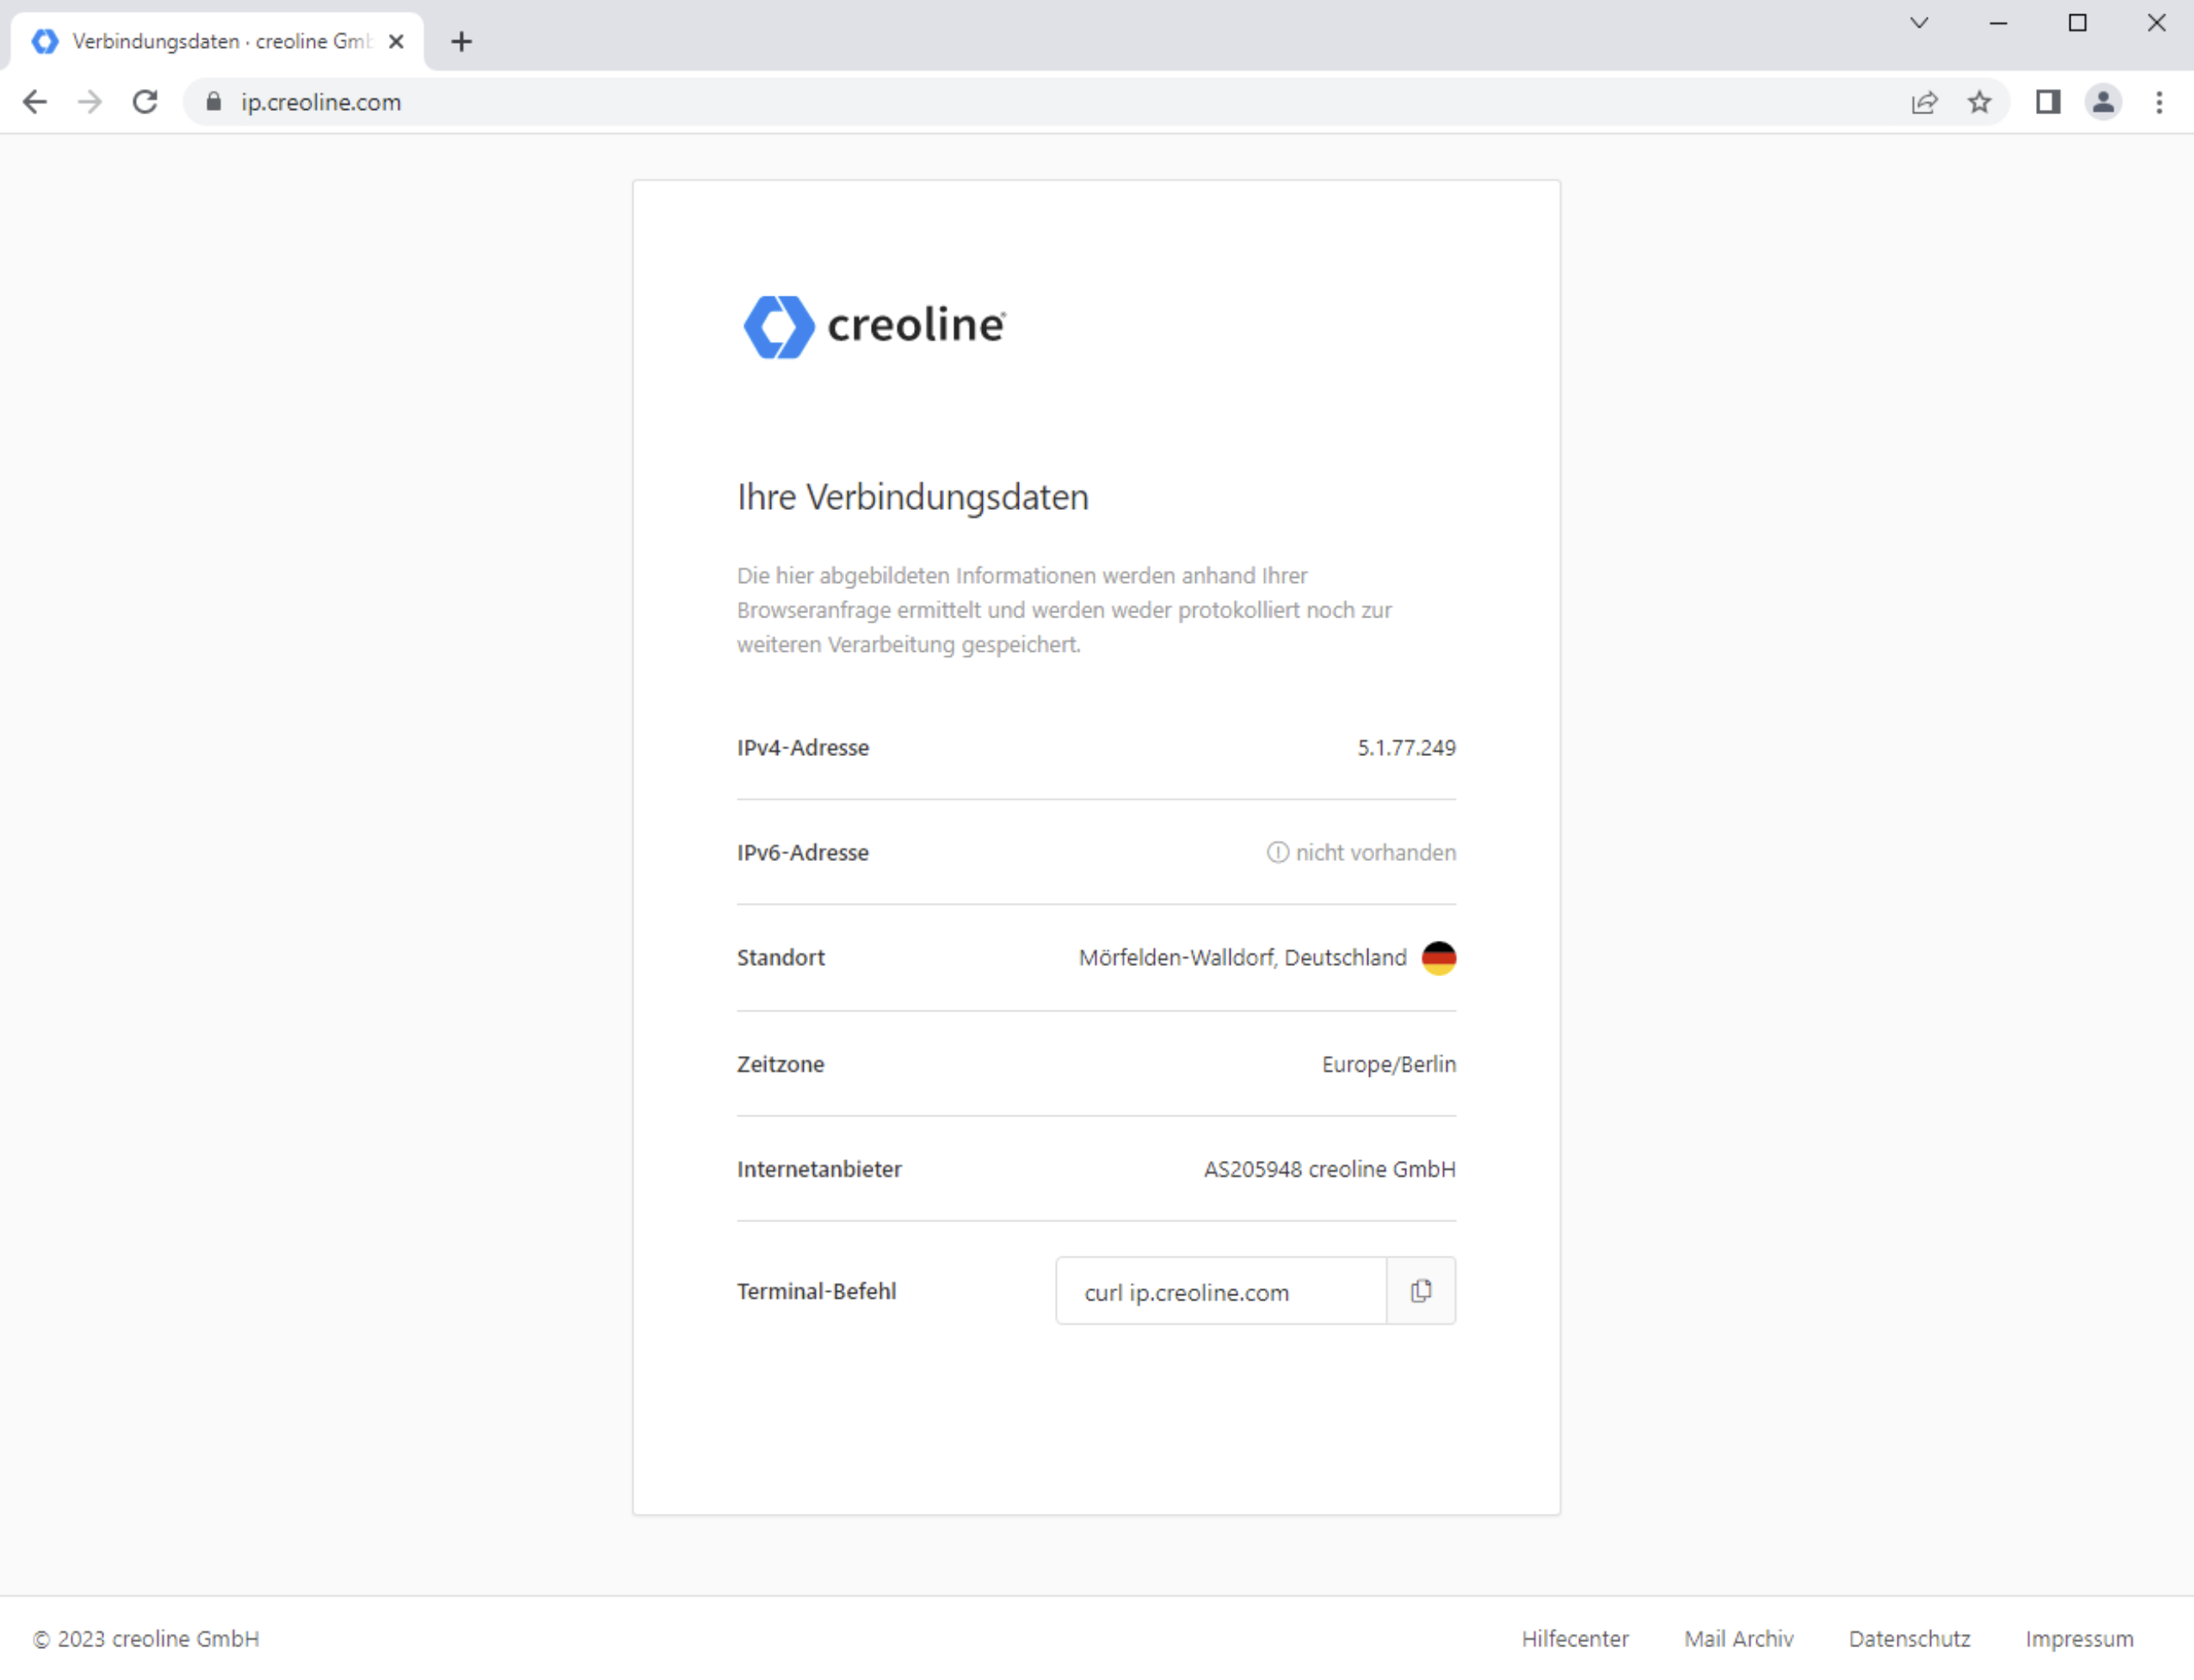Open the Datenschutz link
The image size is (2194, 1680).
(x=1909, y=1639)
